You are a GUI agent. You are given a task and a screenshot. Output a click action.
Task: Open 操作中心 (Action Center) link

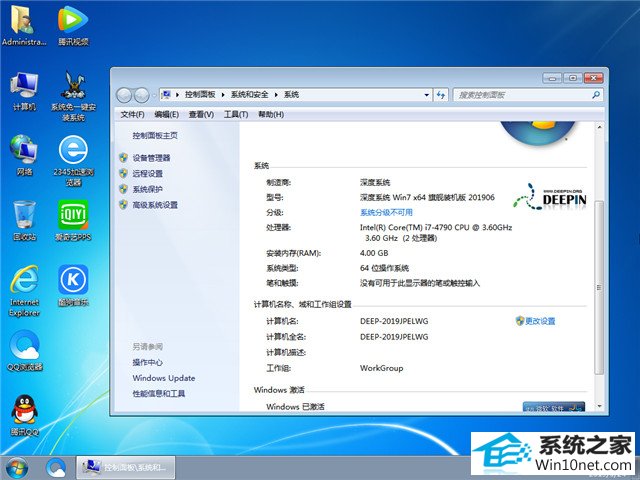click(x=147, y=362)
